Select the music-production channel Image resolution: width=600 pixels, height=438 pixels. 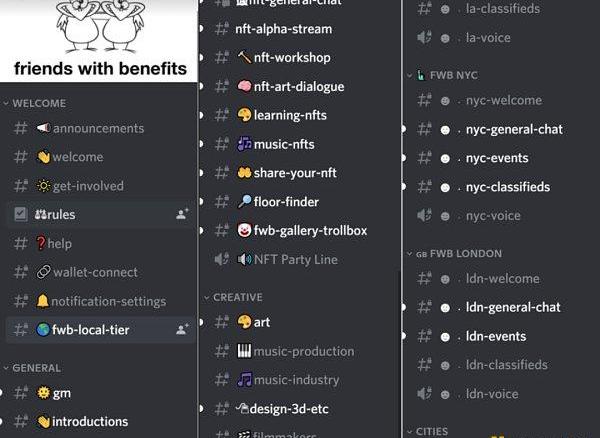pos(303,351)
